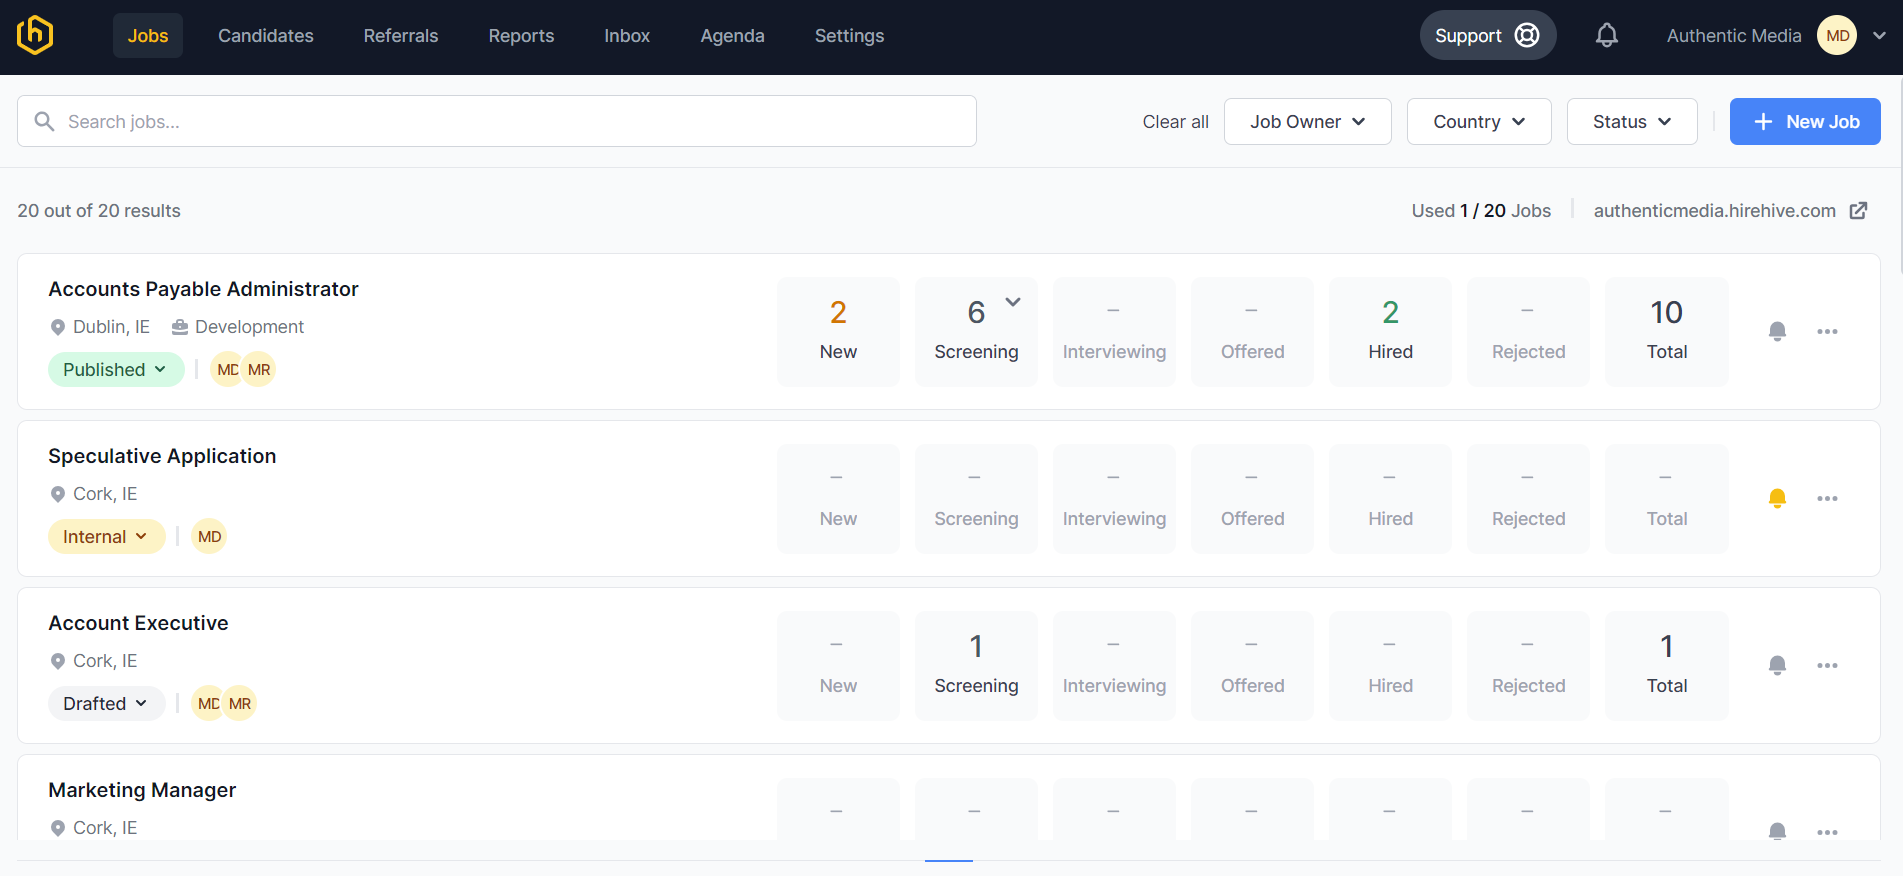Click MD owner avatar on Account Executive

coord(208,704)
